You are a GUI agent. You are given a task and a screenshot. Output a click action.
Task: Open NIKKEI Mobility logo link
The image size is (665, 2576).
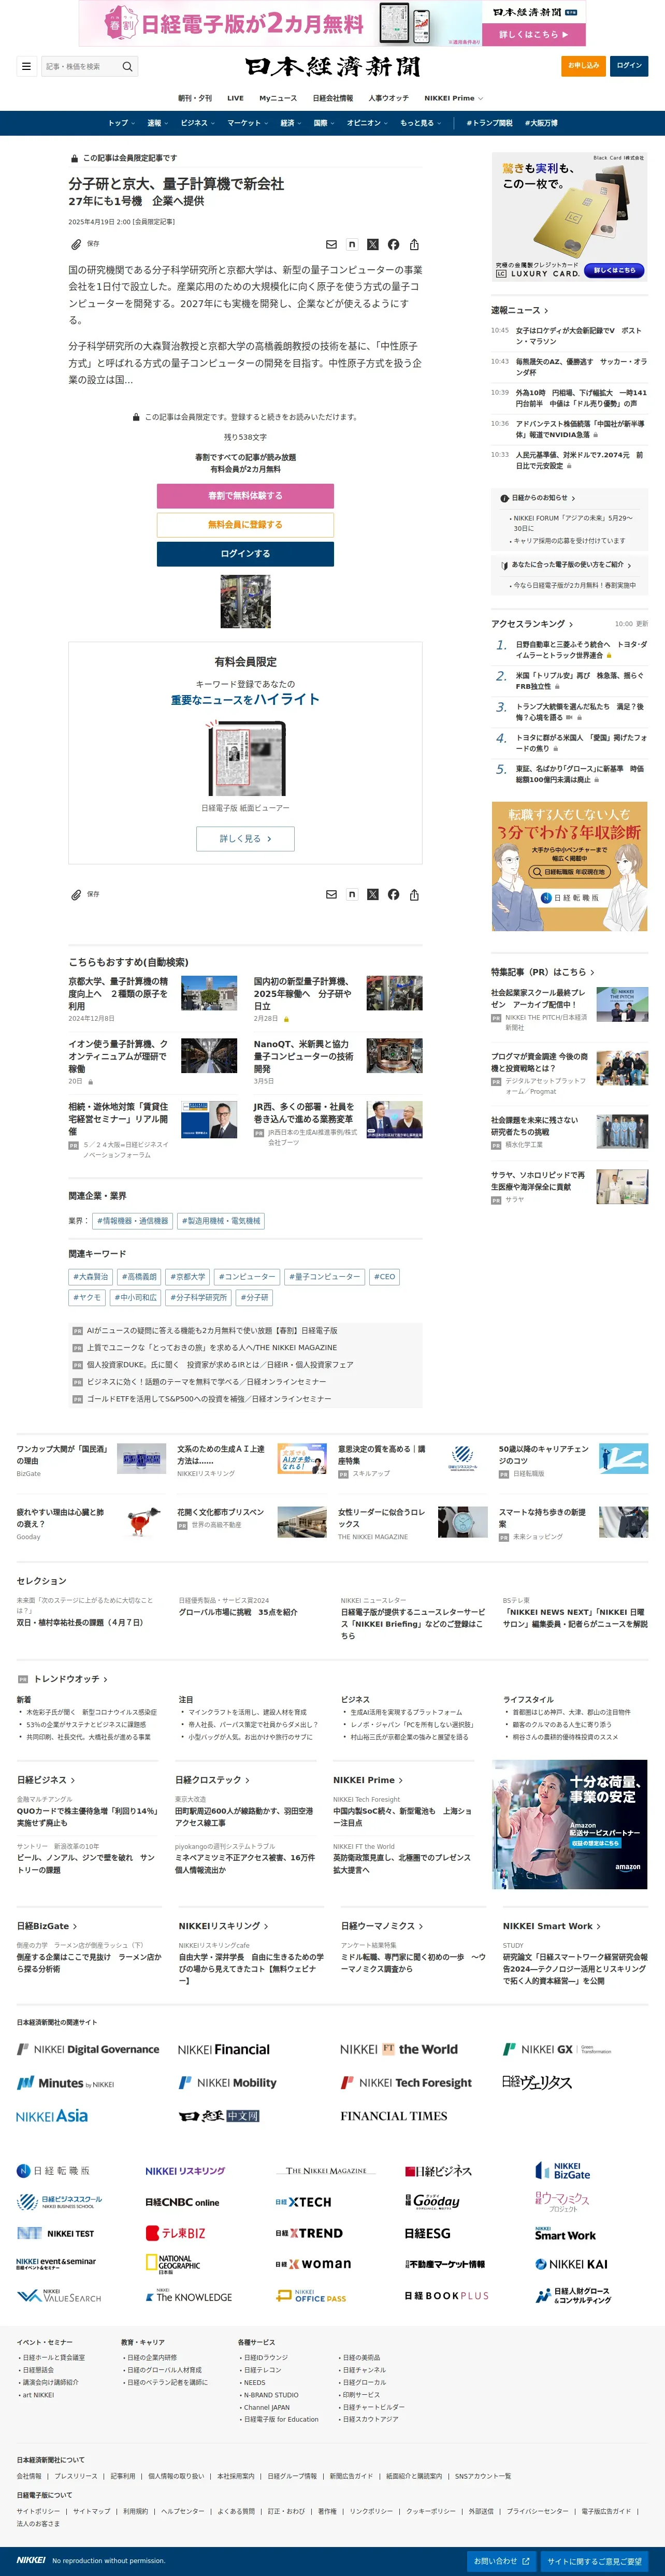227,2083
